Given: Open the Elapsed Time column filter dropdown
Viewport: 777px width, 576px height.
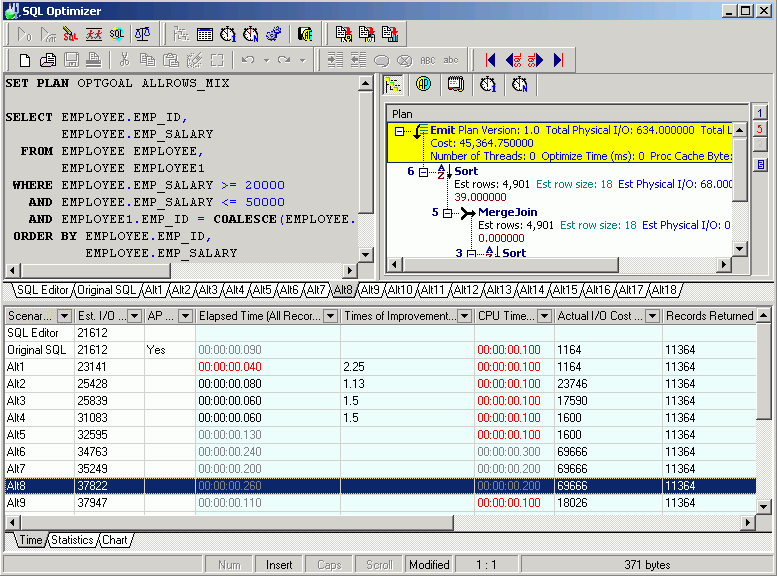Looking at the screenshot, I should 331,316.
